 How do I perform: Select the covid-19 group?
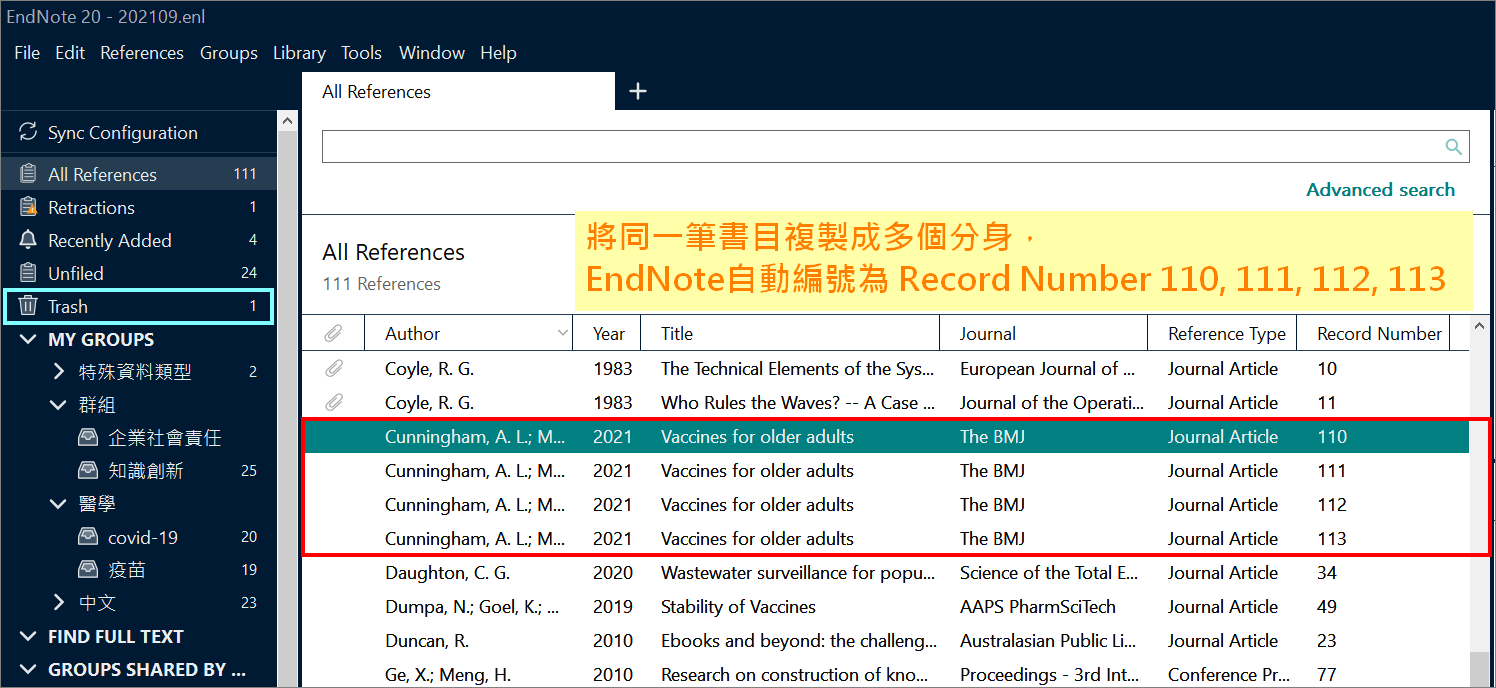click(139, 537)
